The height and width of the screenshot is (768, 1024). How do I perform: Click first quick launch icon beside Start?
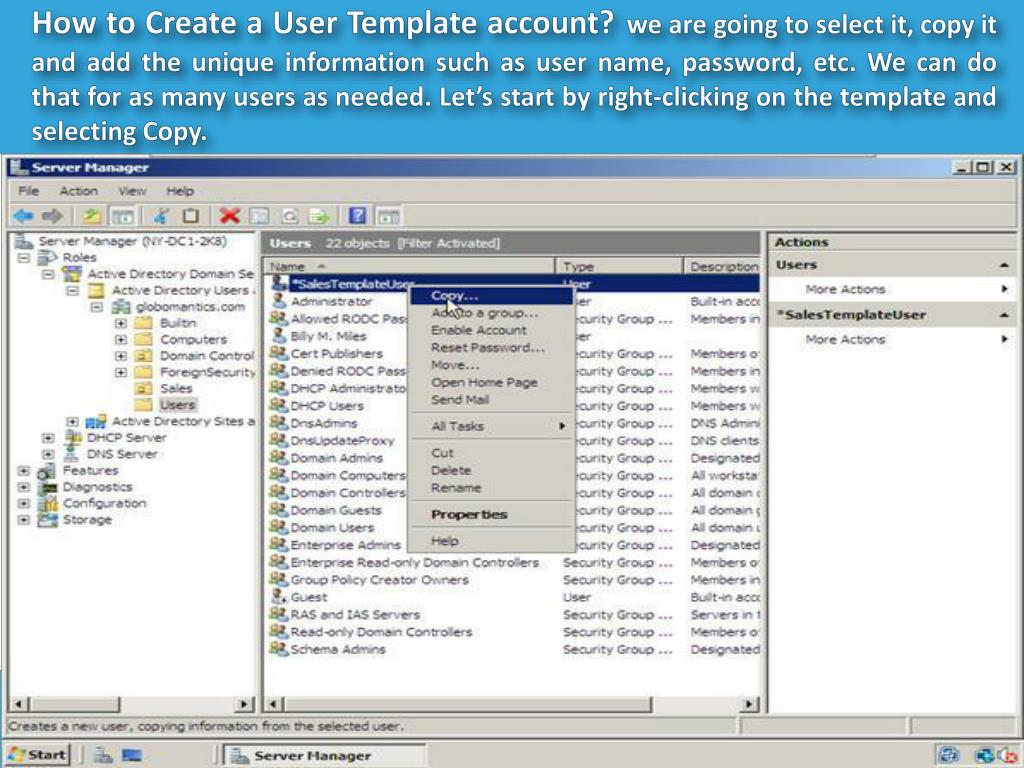[x=102, y=755]
